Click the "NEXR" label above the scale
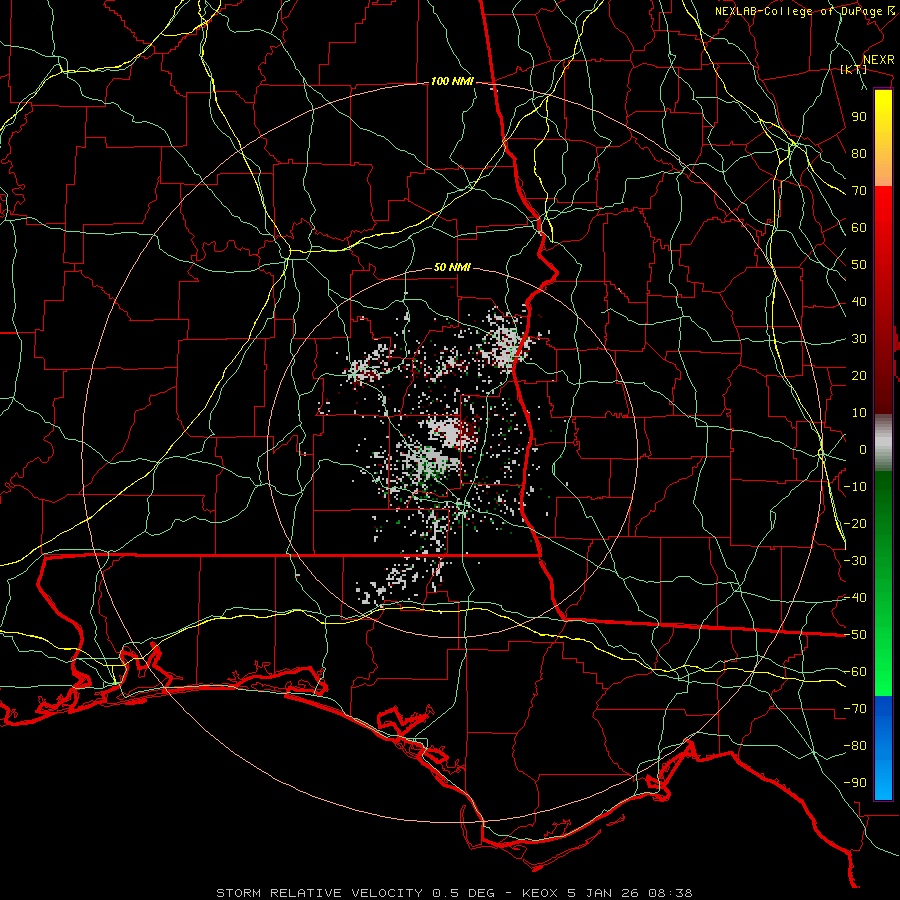 pos(878,60)
